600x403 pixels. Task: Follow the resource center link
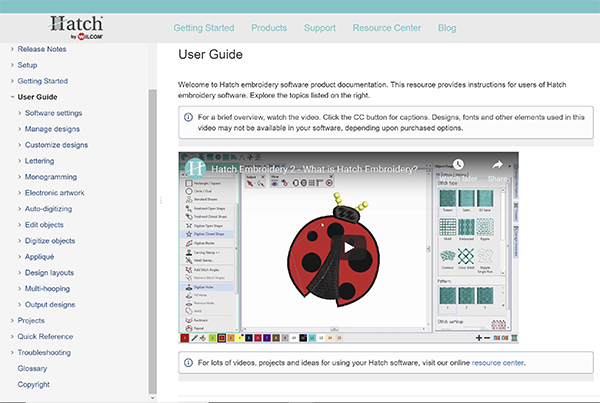(x=498, y=363)
